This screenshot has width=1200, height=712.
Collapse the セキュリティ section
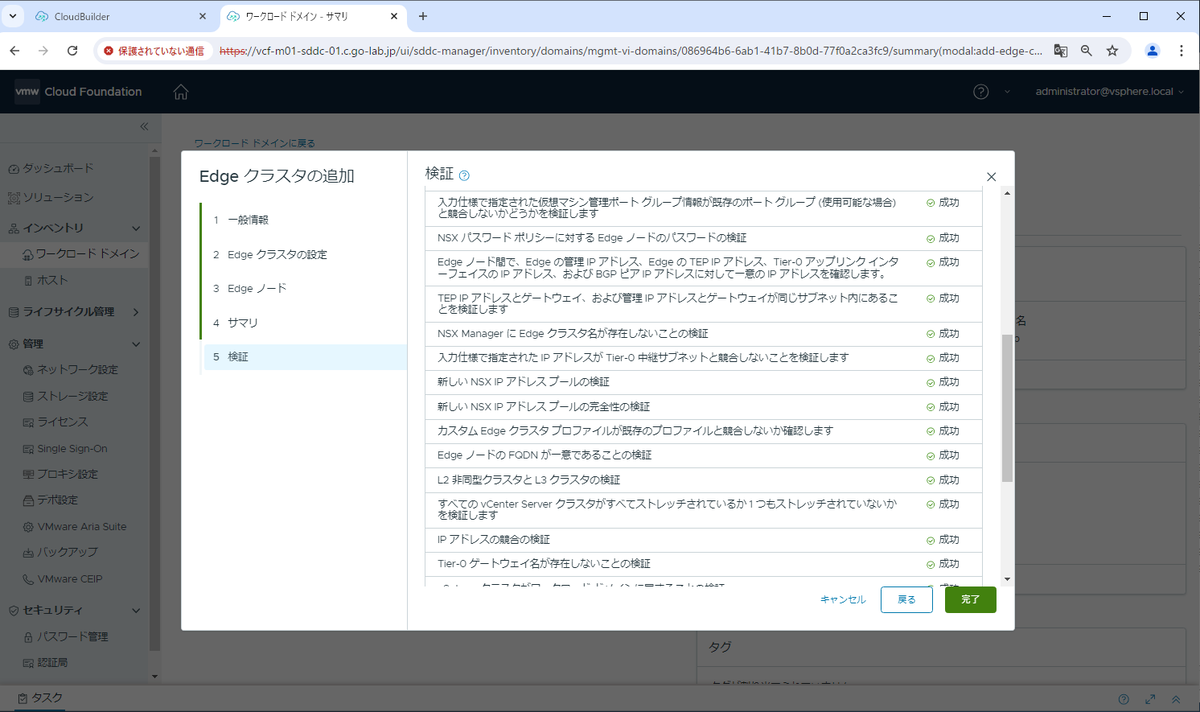(x=136, y=610)
